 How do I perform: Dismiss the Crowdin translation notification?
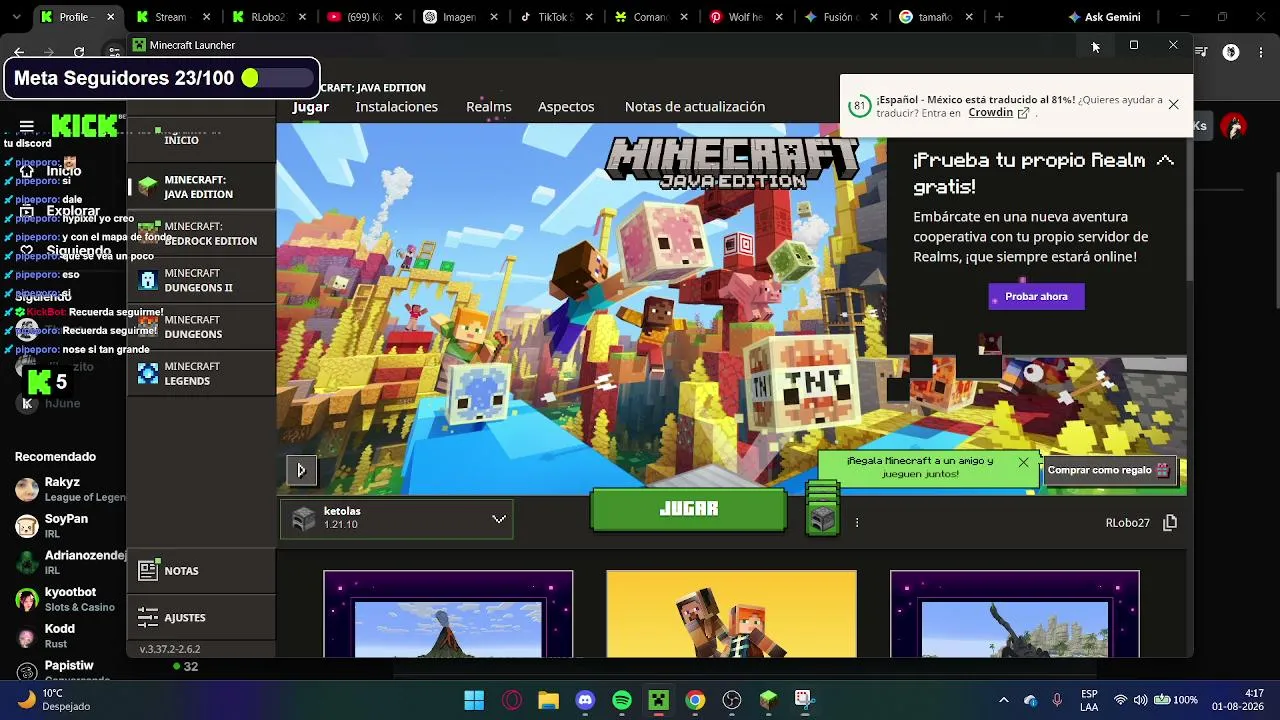pyautogui.click(x=1173, y=104)
